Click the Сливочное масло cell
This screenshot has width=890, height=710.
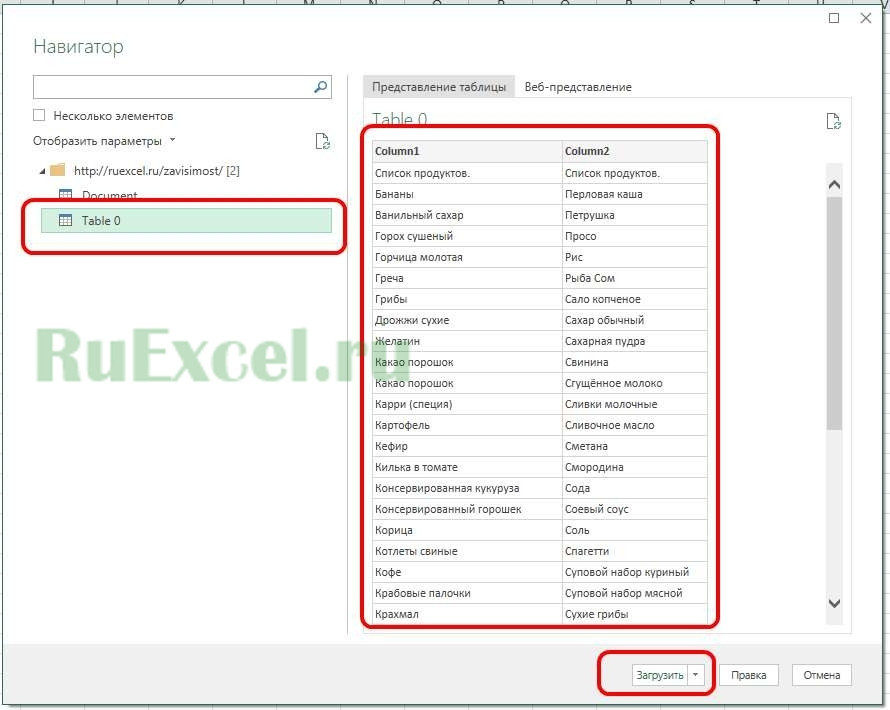pos(635,425)
